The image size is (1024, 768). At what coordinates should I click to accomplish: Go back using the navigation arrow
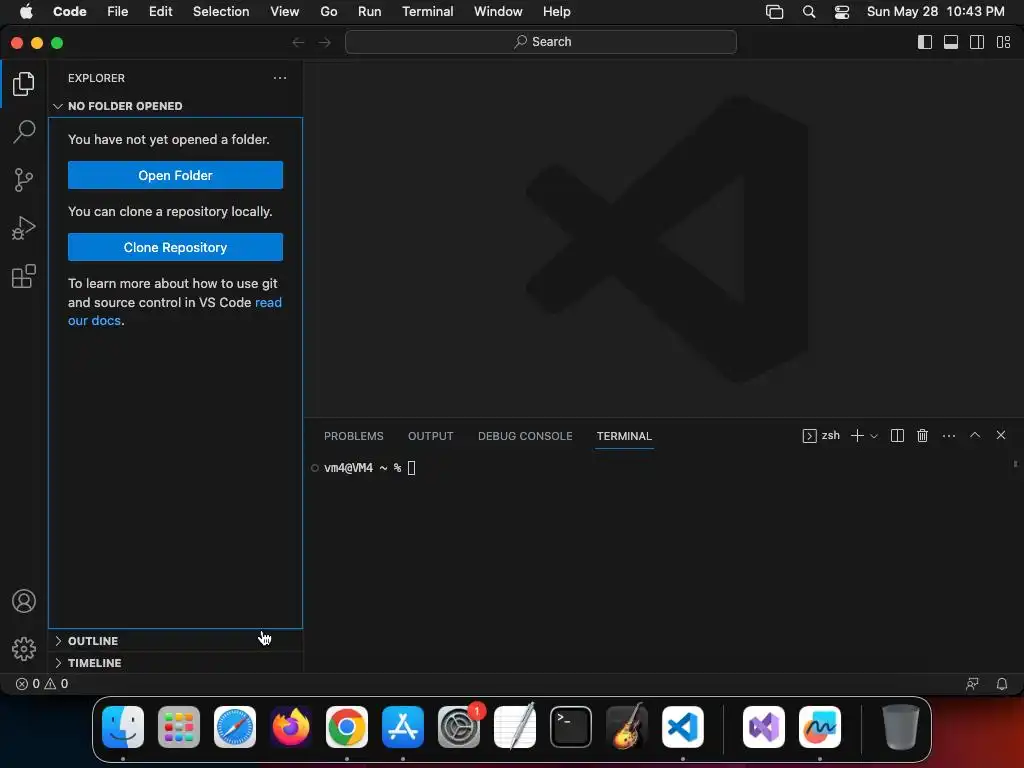[298, 42]
